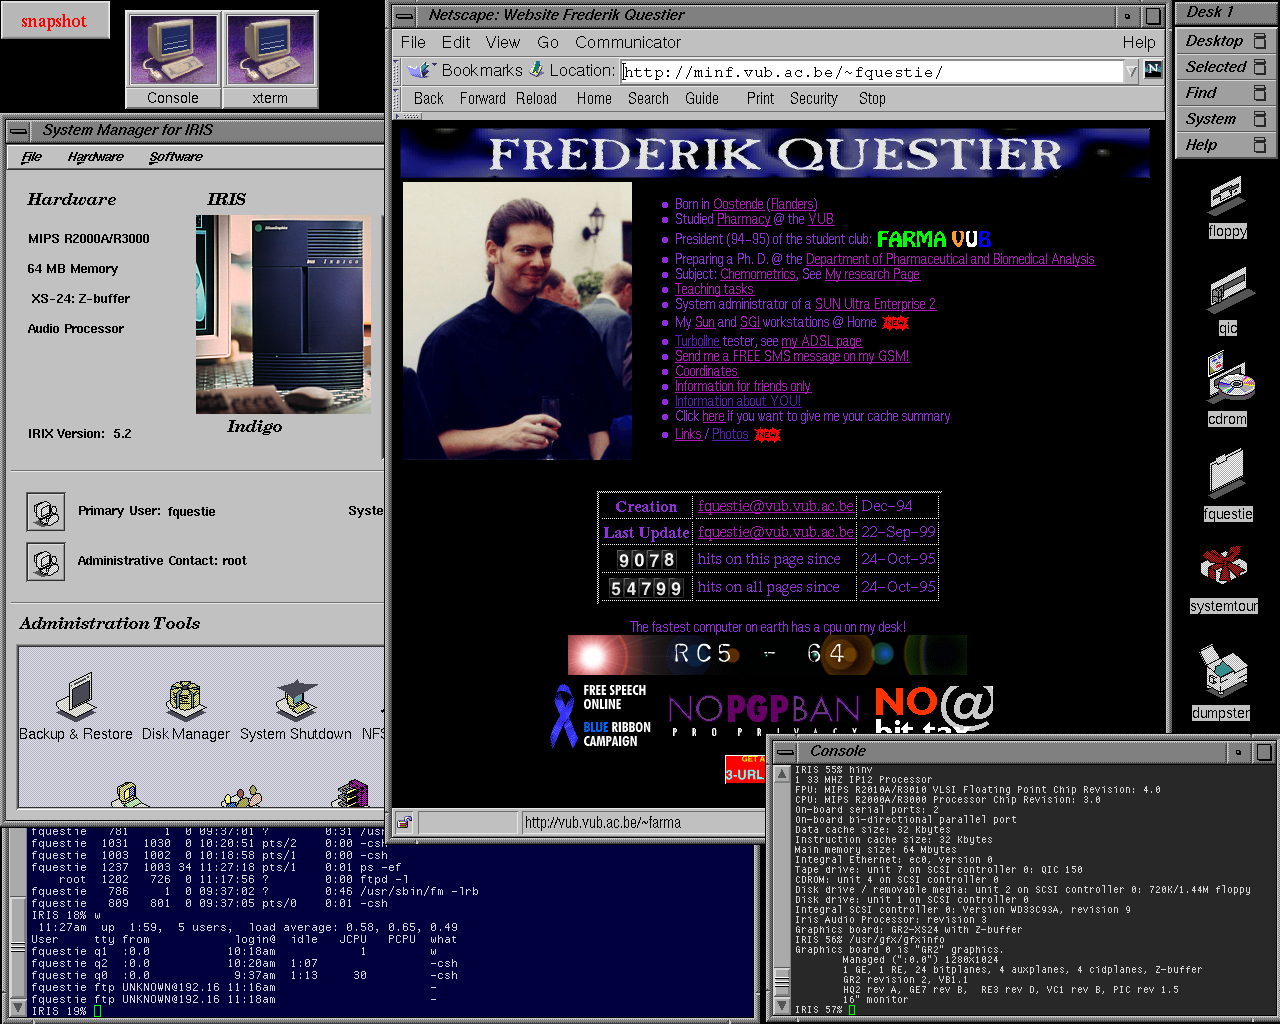Open the dumpster icon on desktop
This screenshot has height=1024, width=1280.
(x=1222, y=672)
